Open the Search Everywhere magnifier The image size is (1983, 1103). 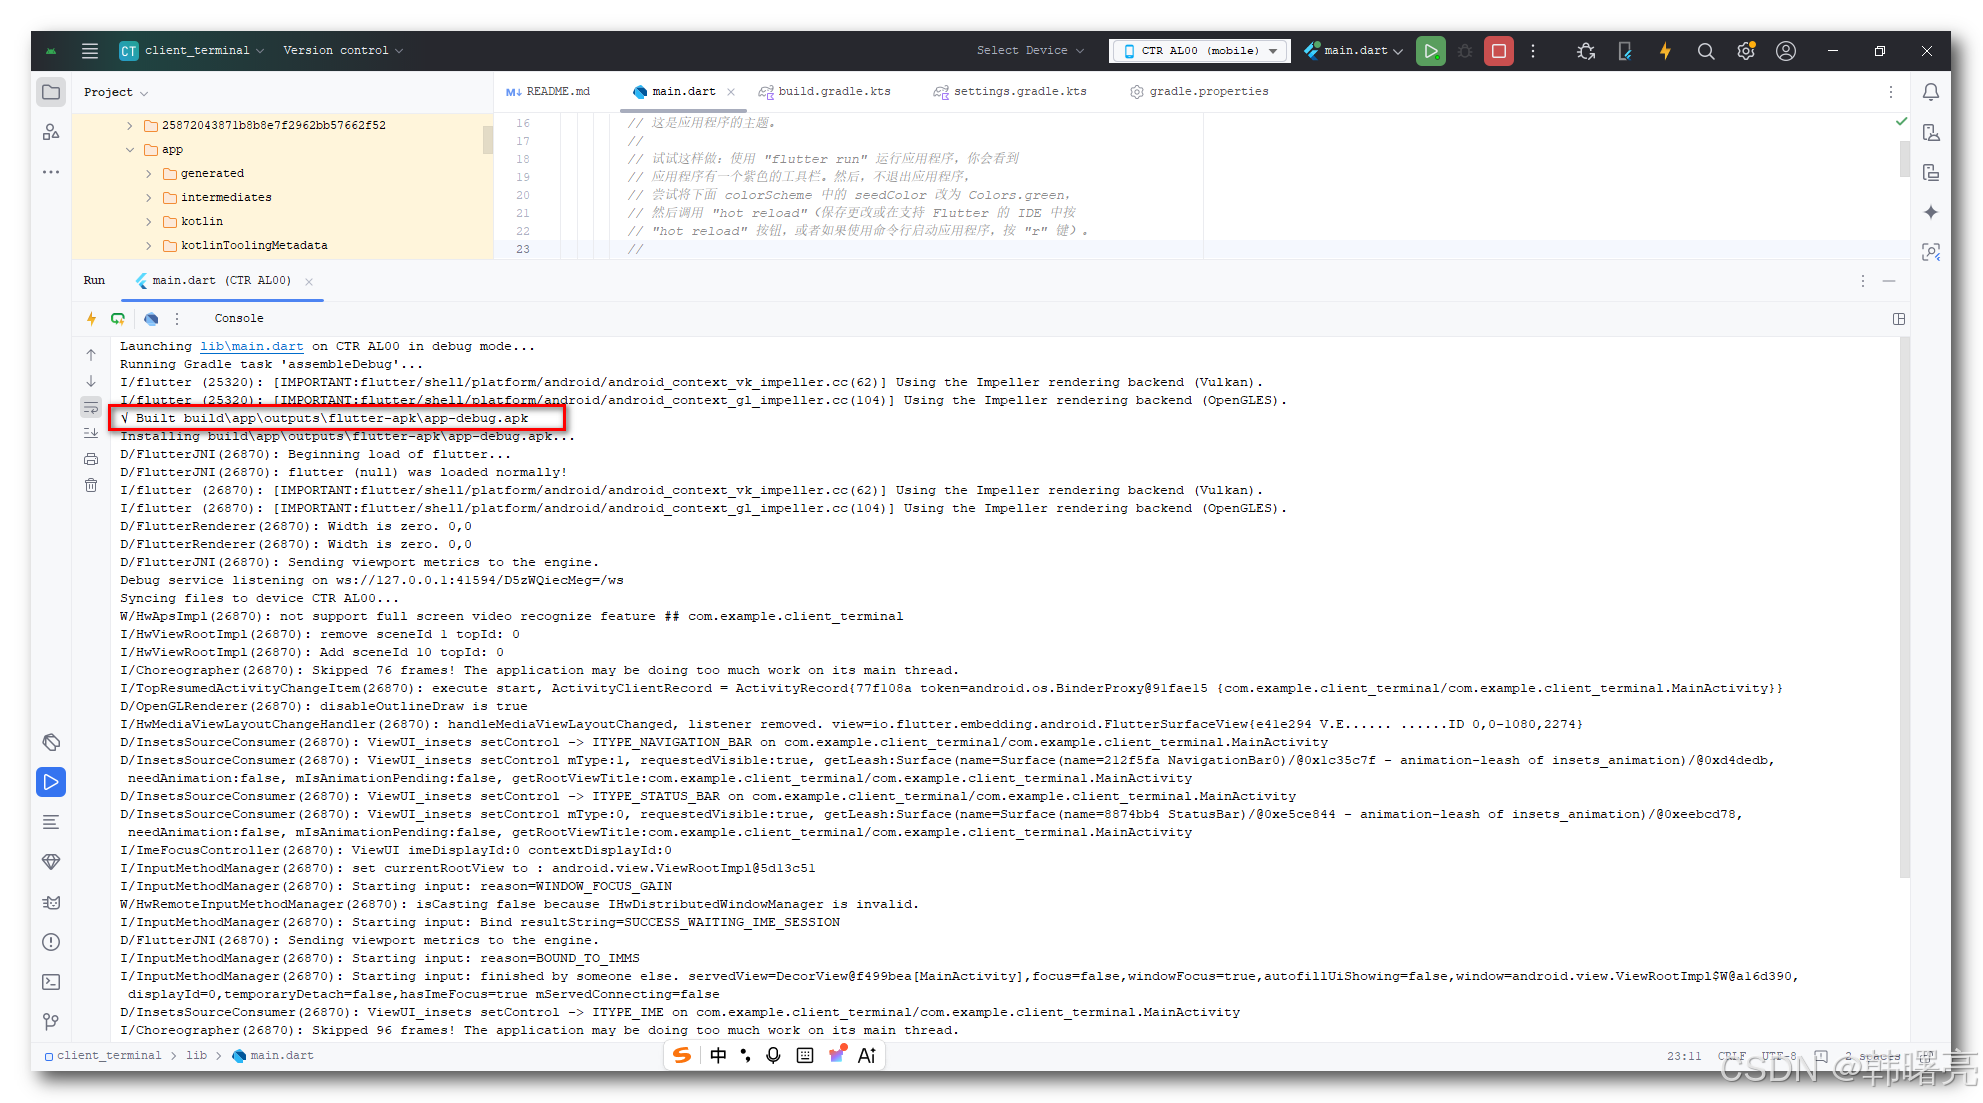[x=1706, y=50]
